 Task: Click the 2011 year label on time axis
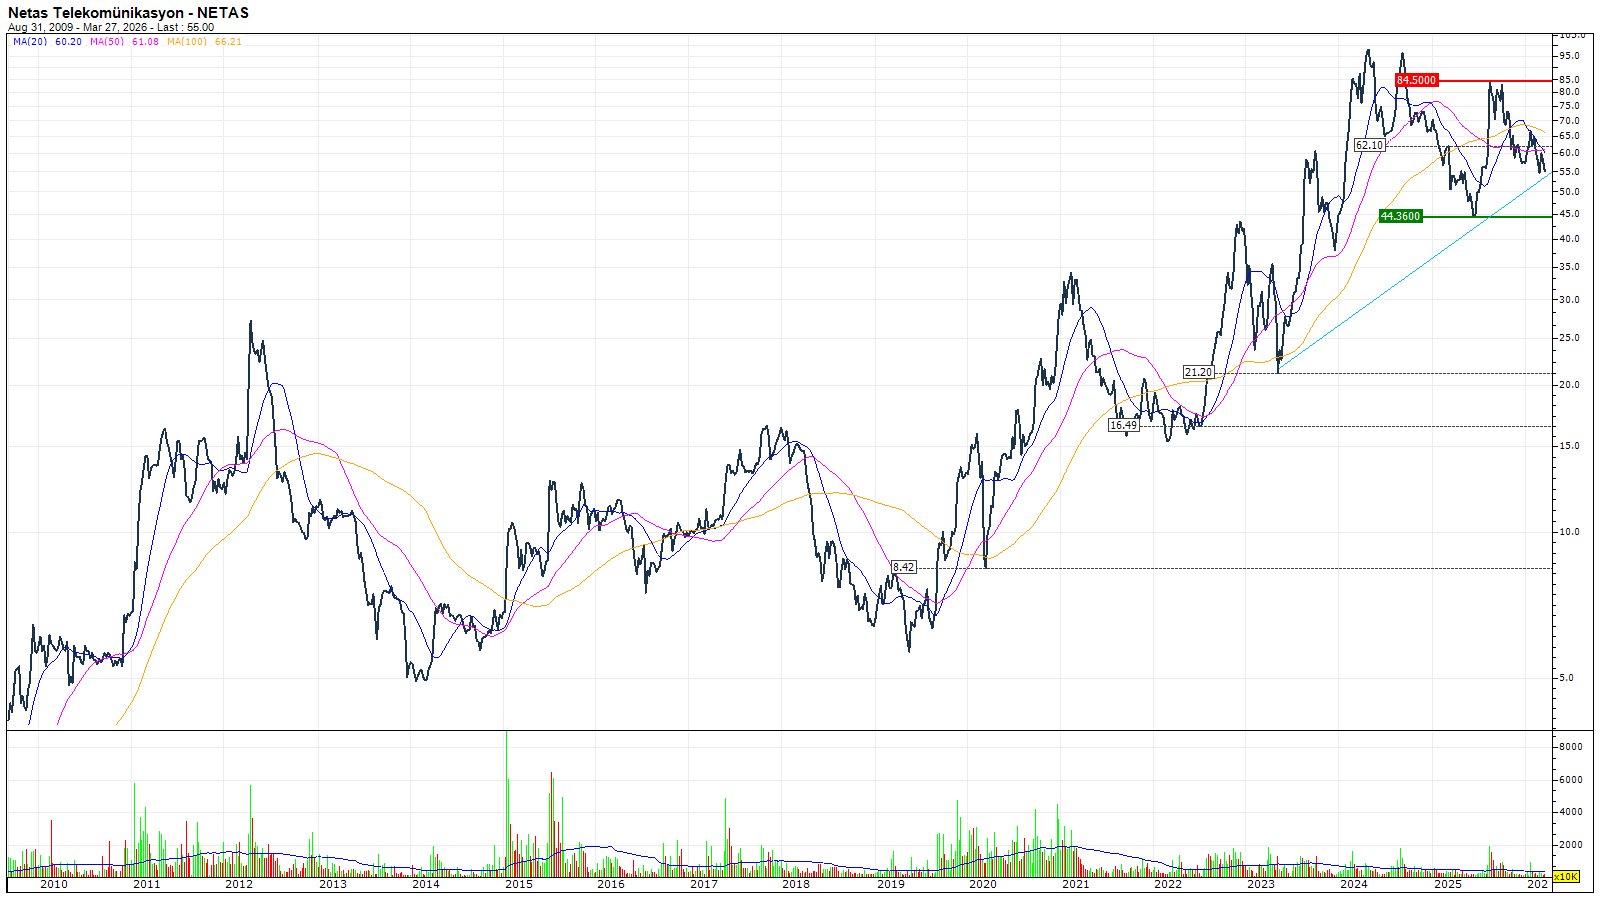[146, 884]
